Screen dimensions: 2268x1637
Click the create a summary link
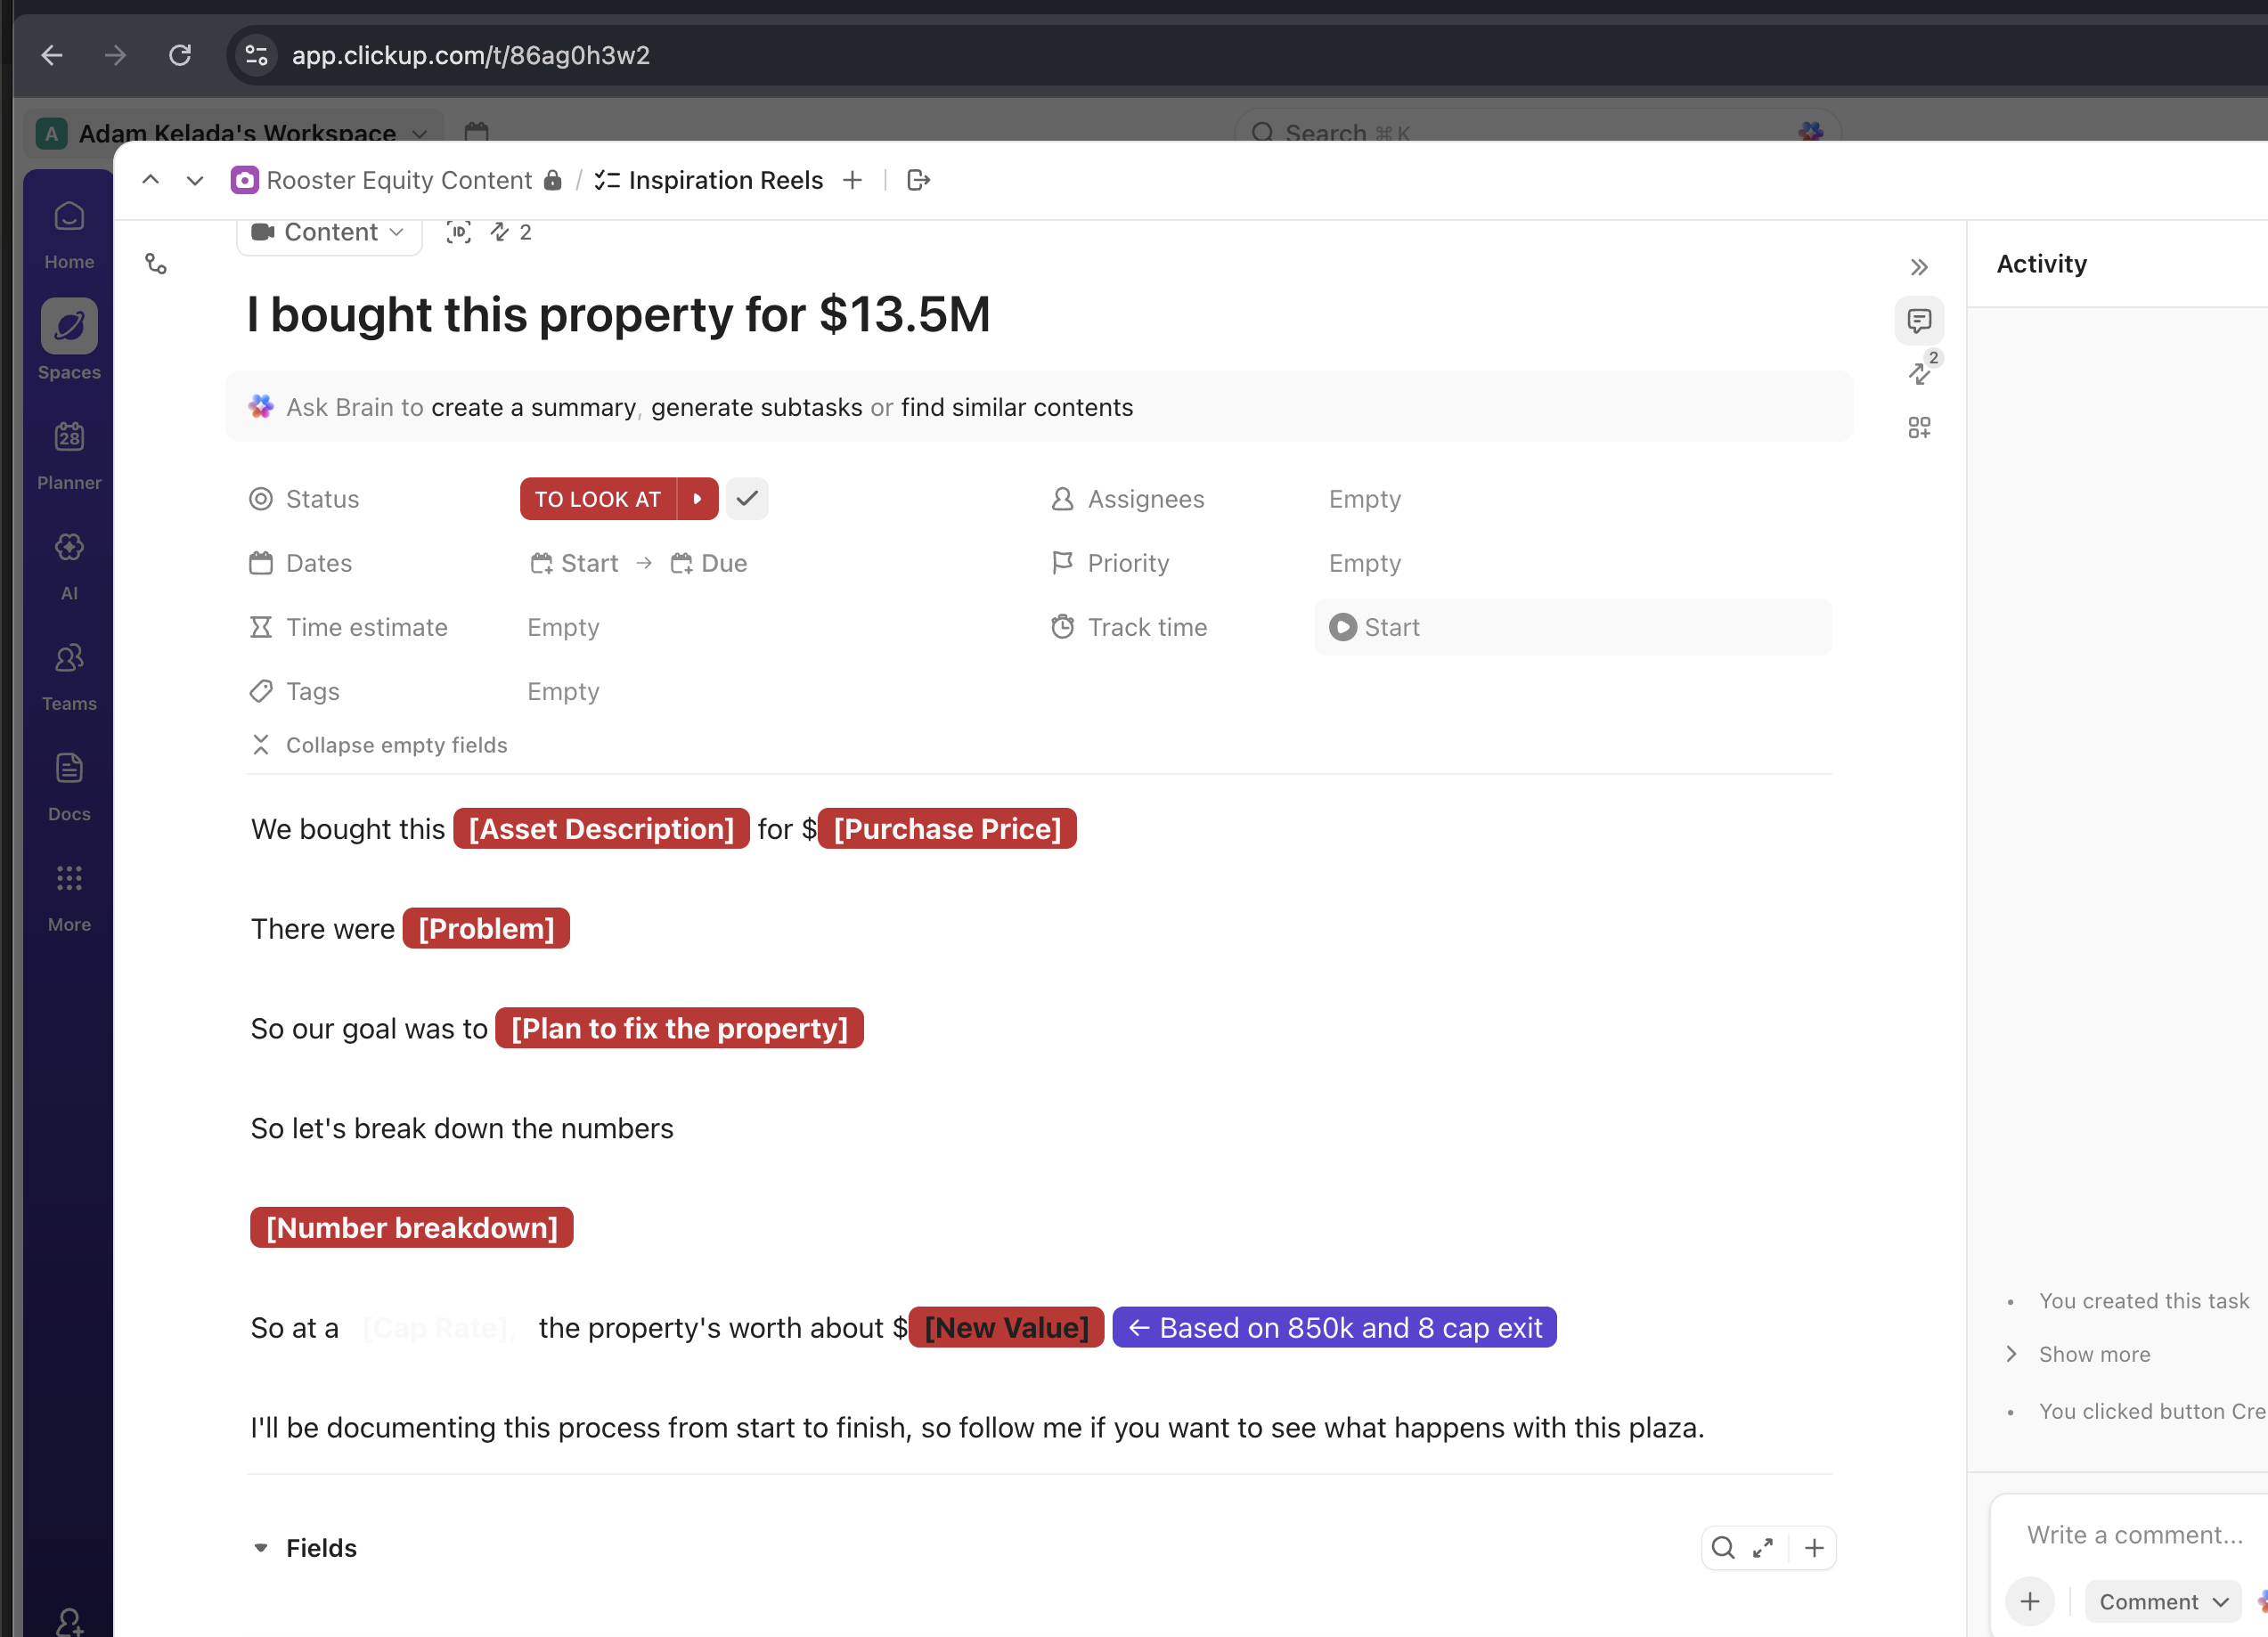(x=533, y=407)
